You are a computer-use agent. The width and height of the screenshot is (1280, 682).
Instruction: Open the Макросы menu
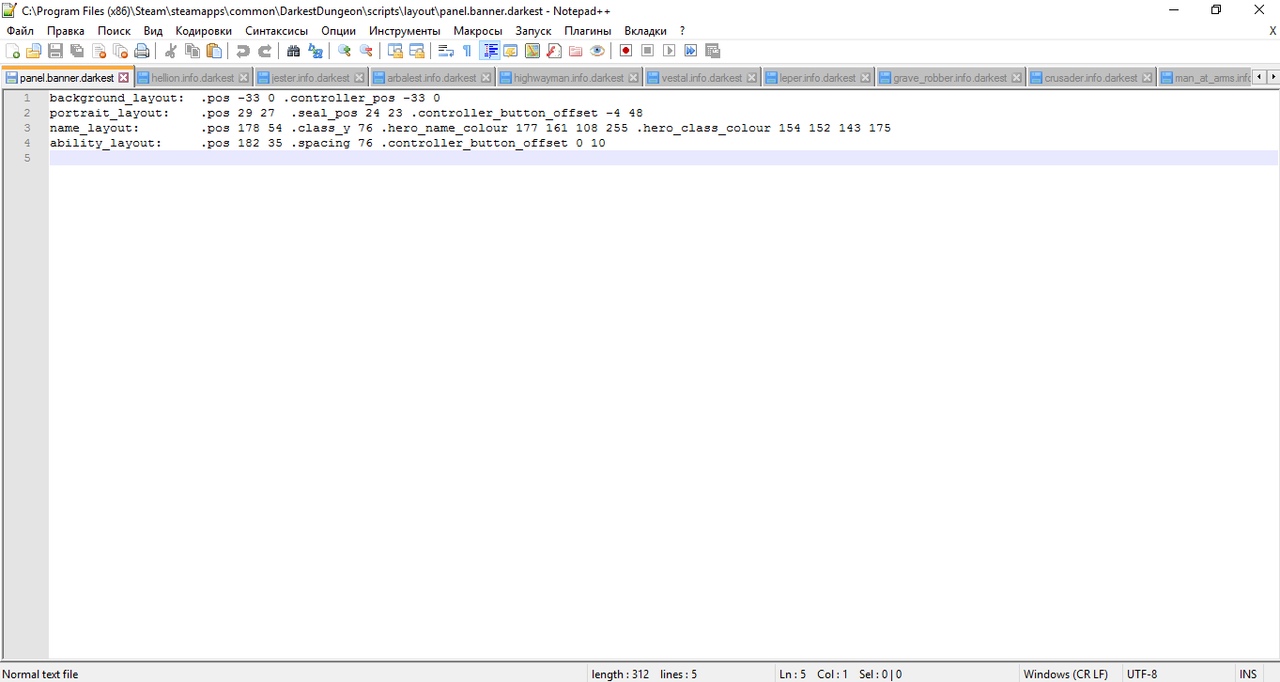(478, 31)
